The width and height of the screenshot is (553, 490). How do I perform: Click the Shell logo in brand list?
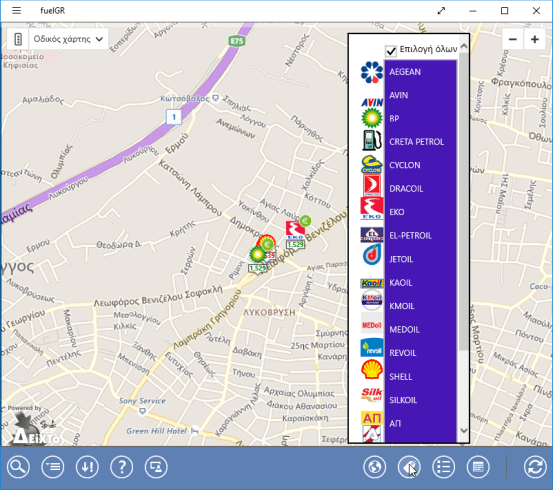click(372, 369)
